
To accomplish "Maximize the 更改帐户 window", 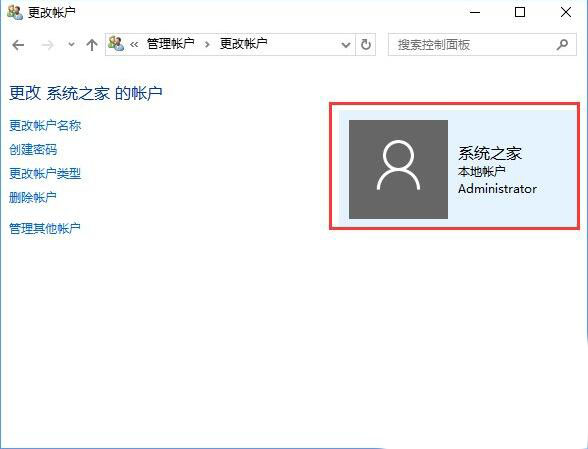I will coord(520,12).
